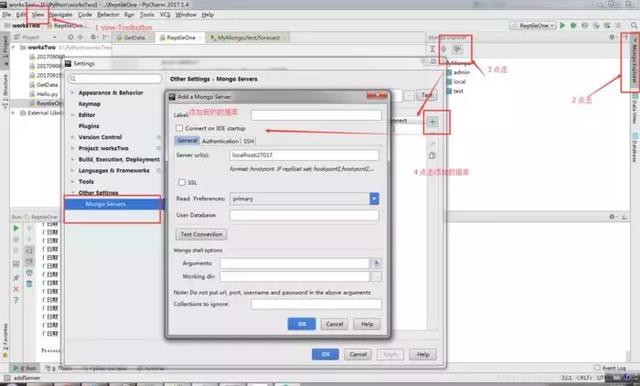The height and width of the screenshot is (386, 640).
Task: Open the Refactor menu
Action: tap(108, 15)
